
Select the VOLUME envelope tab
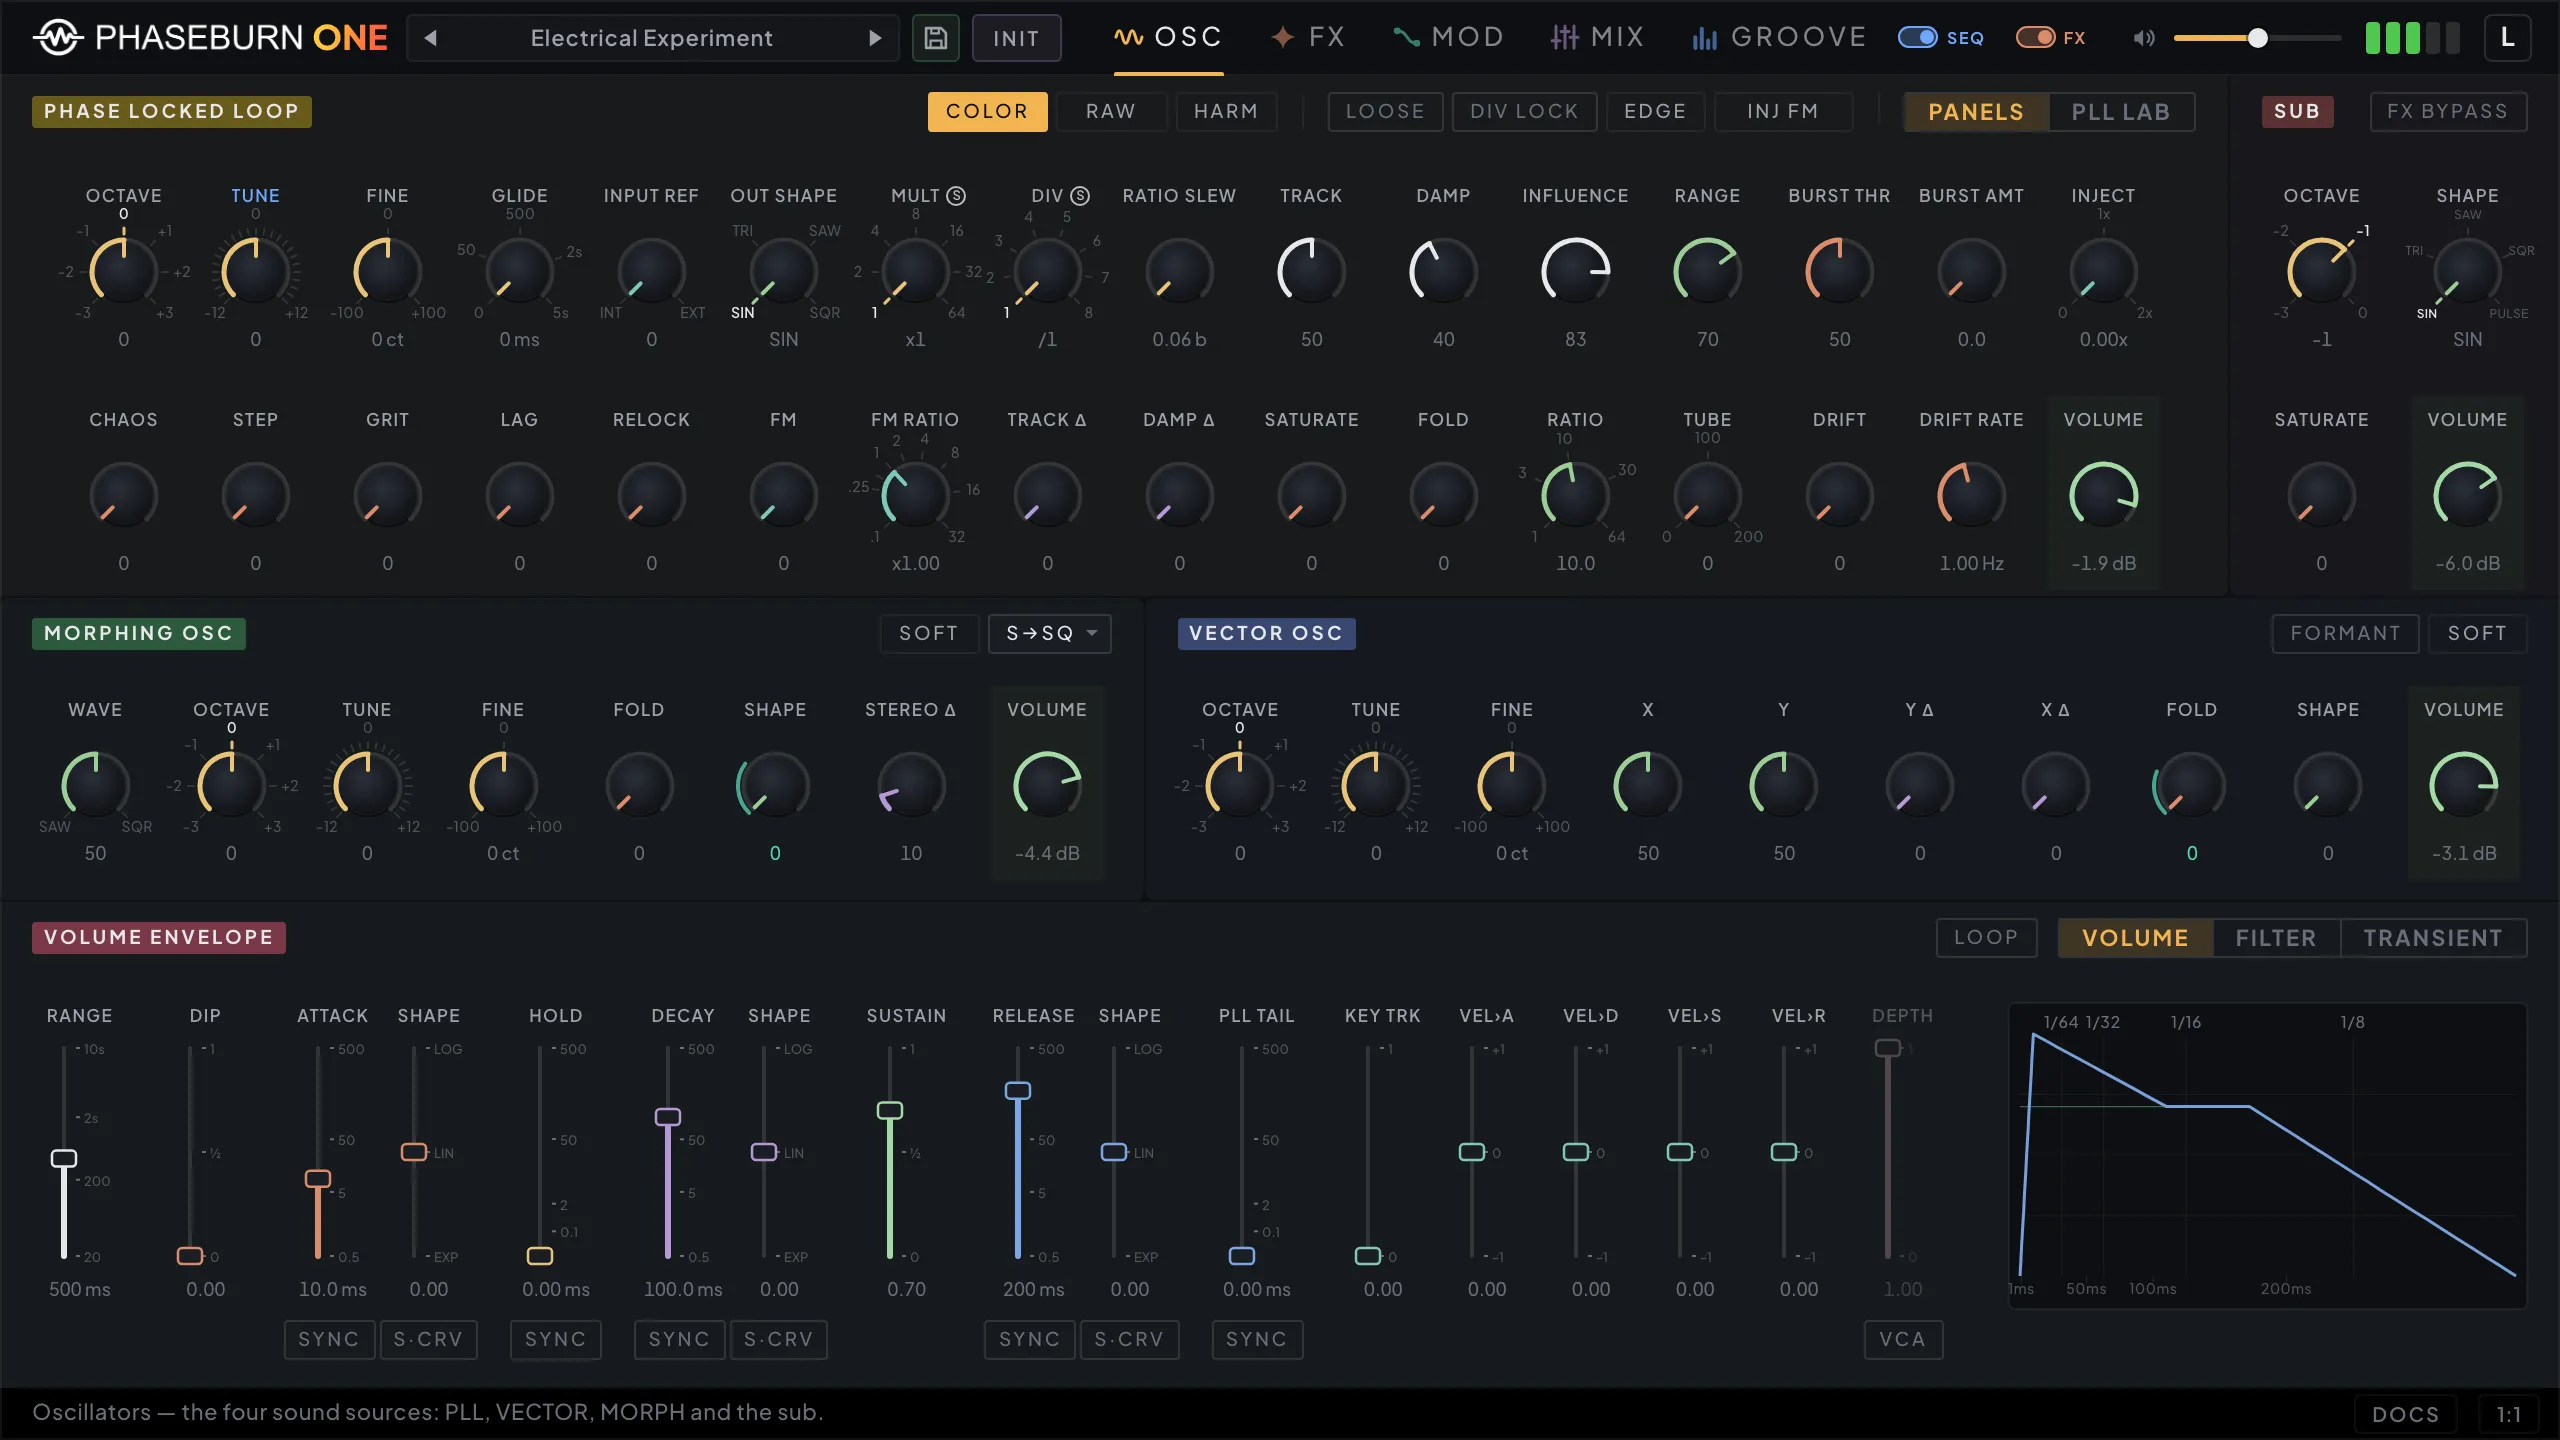[x=2135, y=938]
